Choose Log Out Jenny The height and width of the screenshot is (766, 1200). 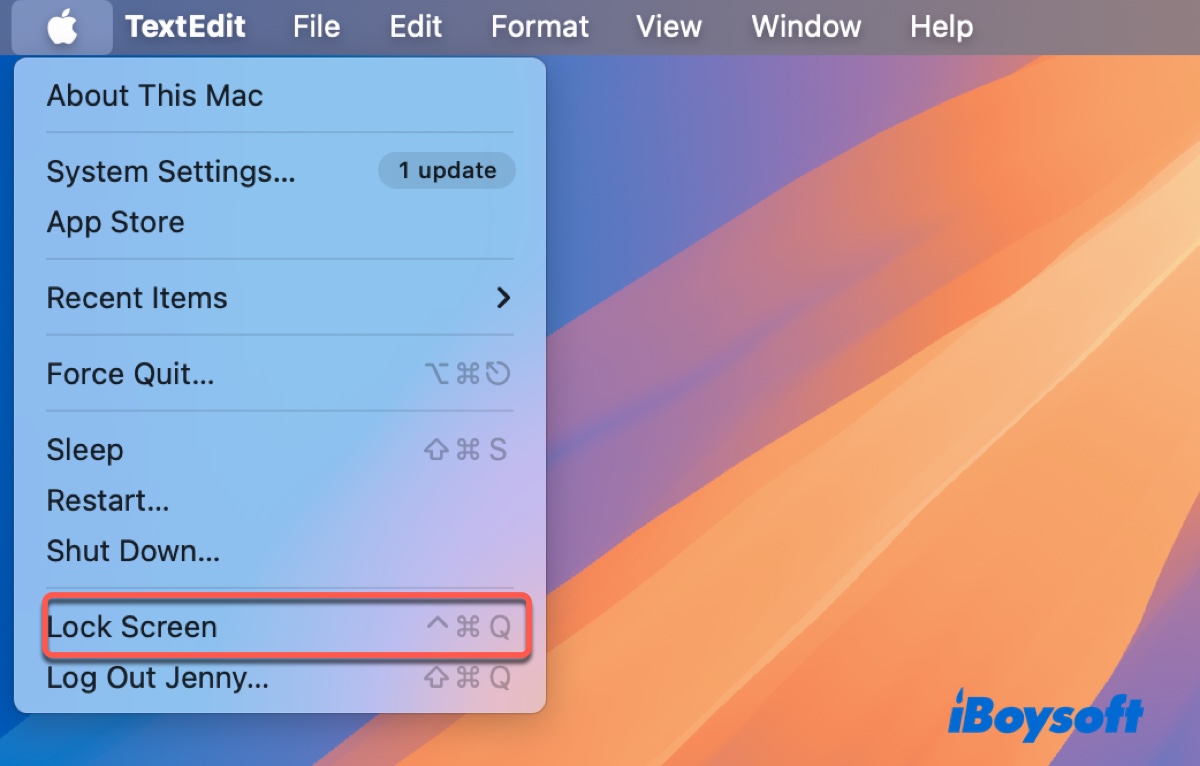point(280,678)
